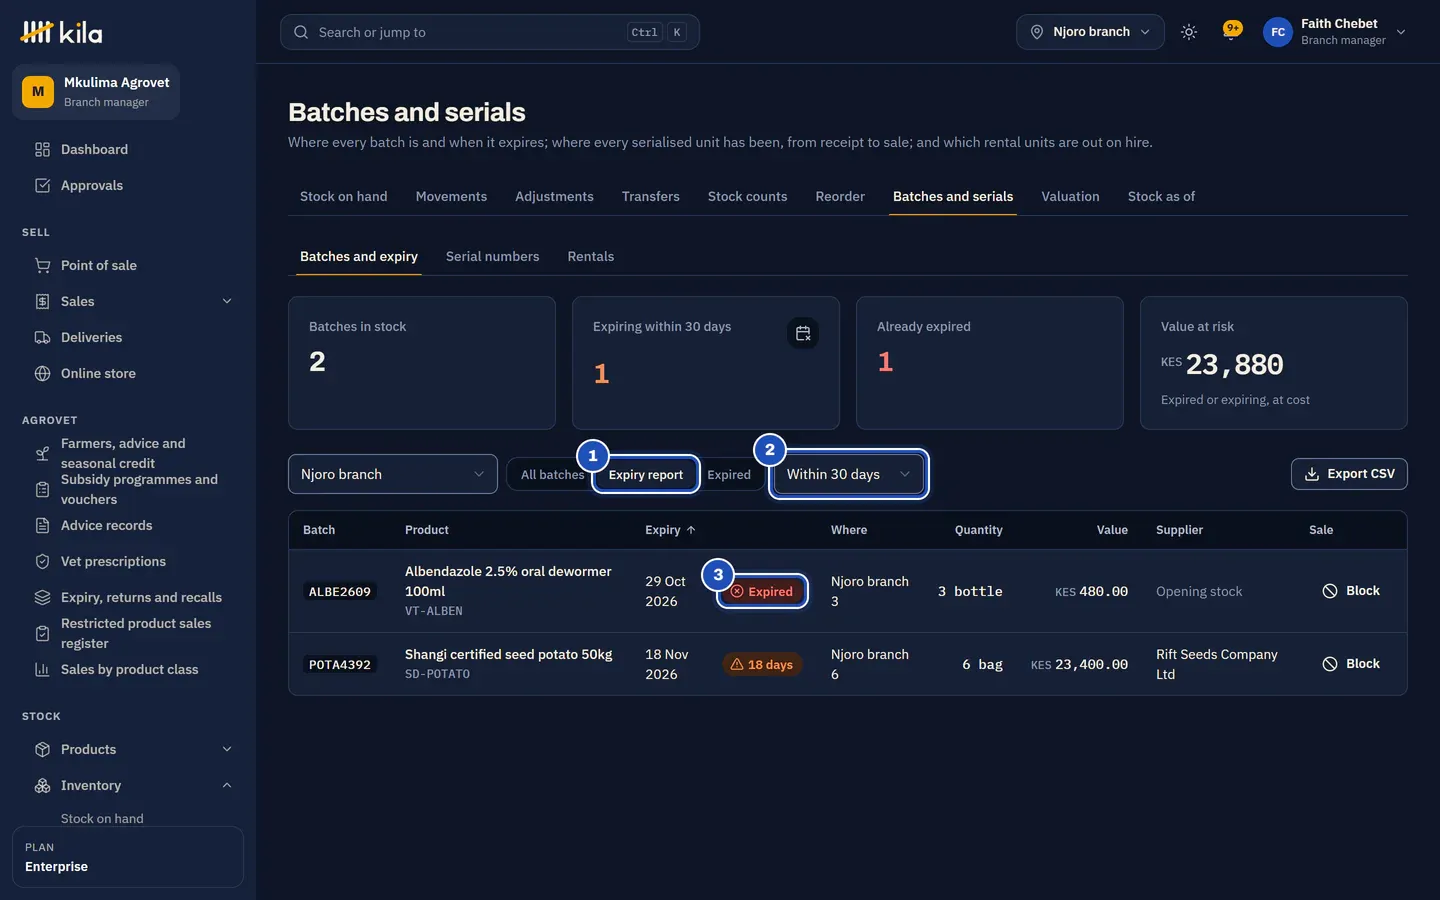Block sale of batch ALBE2609
1440x900 pixels.
pyautogui.click(x=1351, y=591)
